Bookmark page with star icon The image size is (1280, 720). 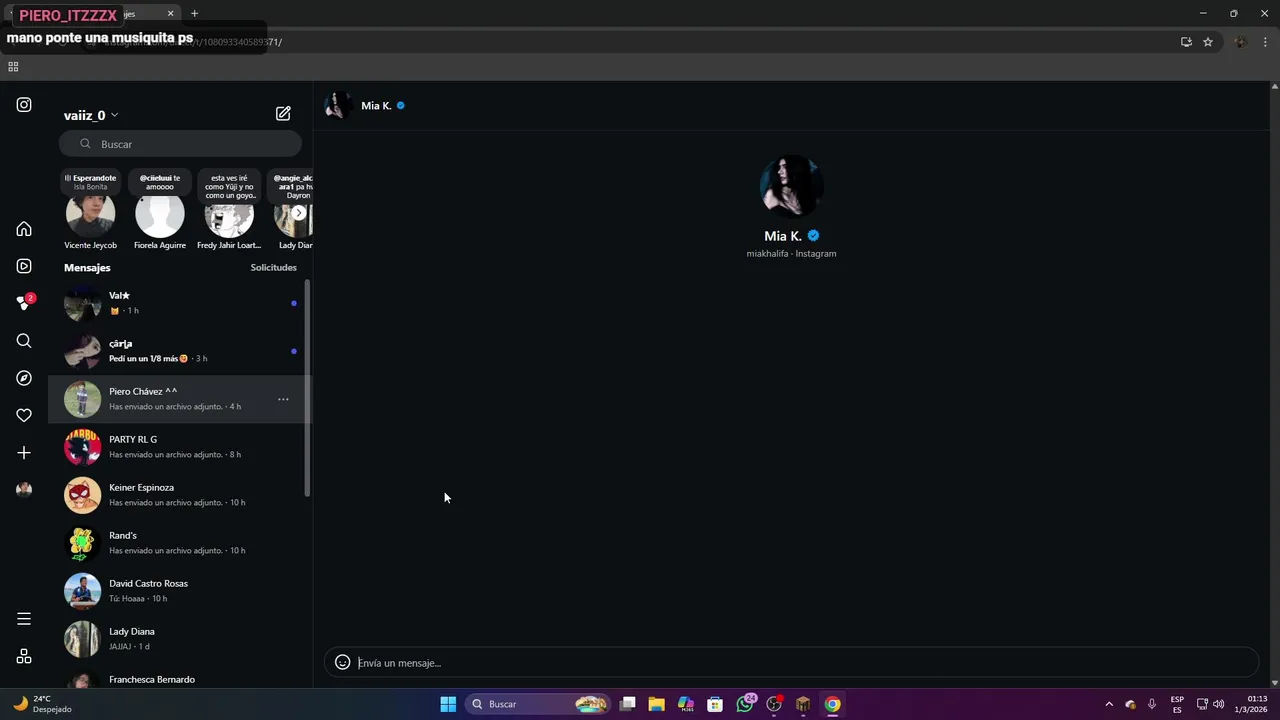click(1208, 42)
